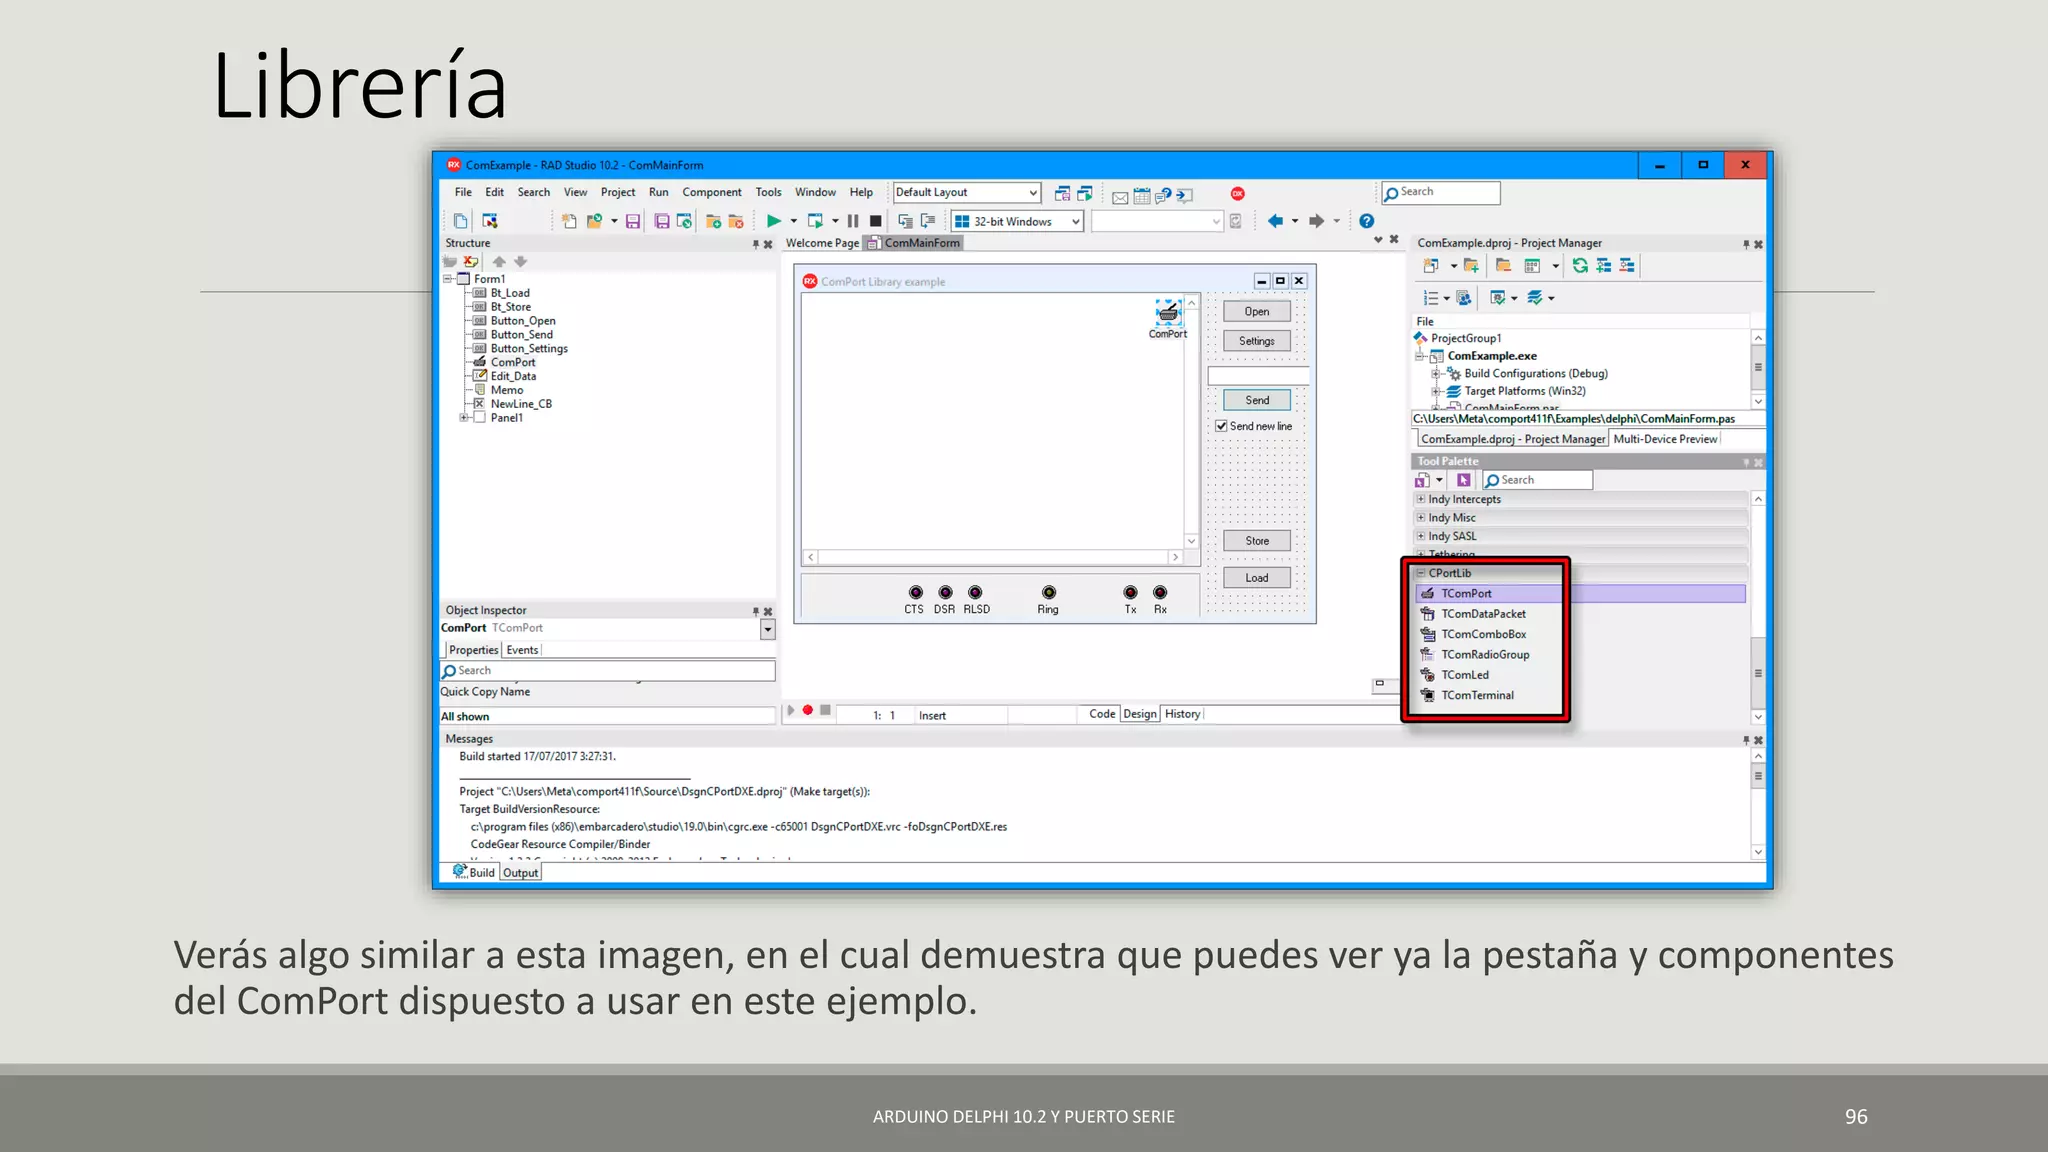Viewport: 2048px width, 1152px height.
Task: Click Add New Project icon in Project Manager
Action: click(1431, 266)
